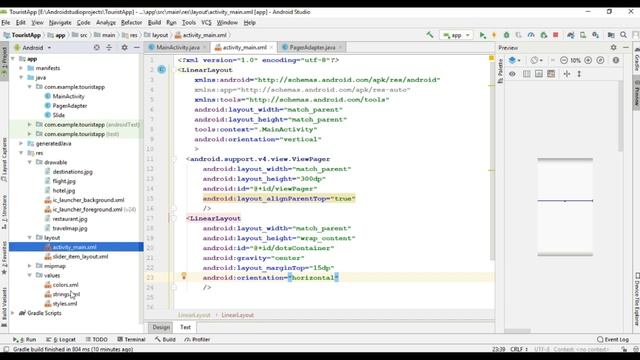Select slider_item_layout.xml in the project tree
This screenshot has height=360, width=640.
point(80,257)
